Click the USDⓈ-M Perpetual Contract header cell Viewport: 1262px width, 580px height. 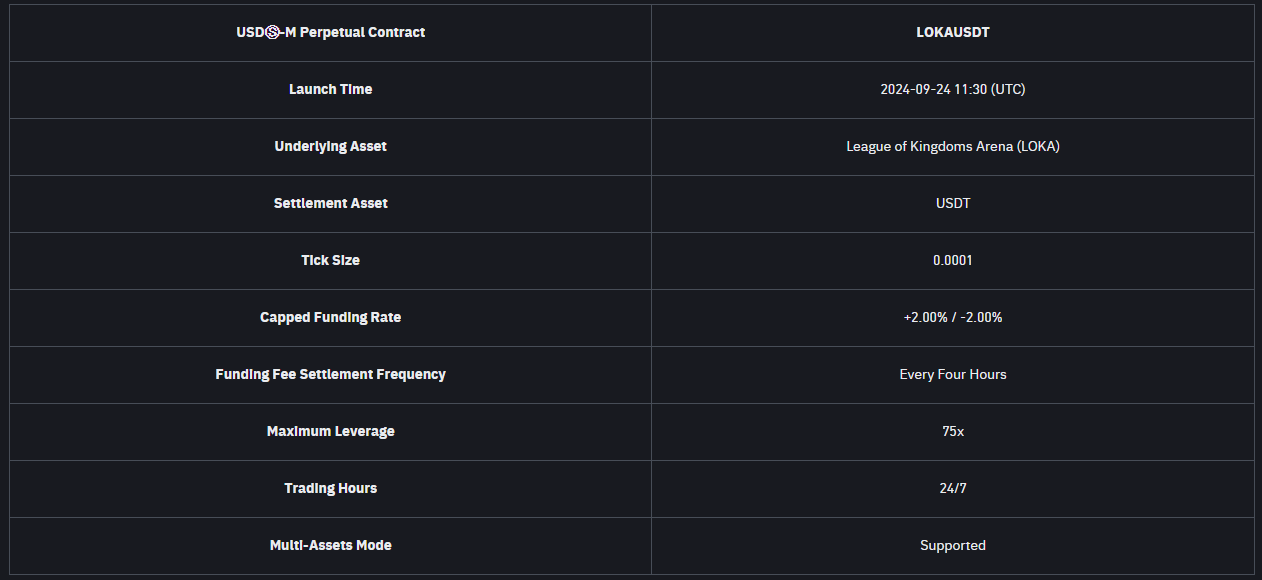(330, 32)
